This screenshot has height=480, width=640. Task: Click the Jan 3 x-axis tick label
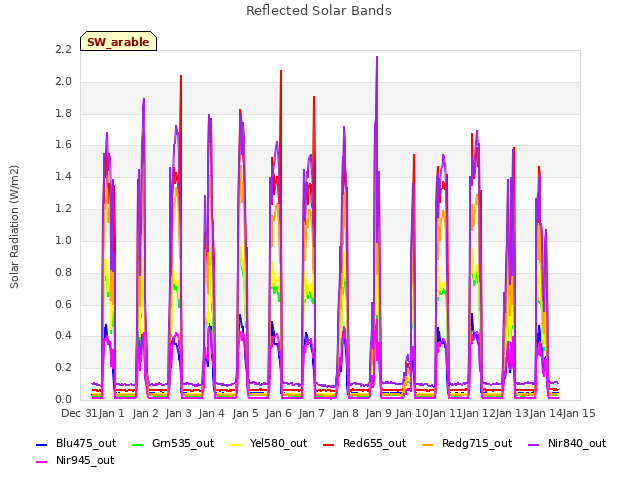(x=179, y=413)
